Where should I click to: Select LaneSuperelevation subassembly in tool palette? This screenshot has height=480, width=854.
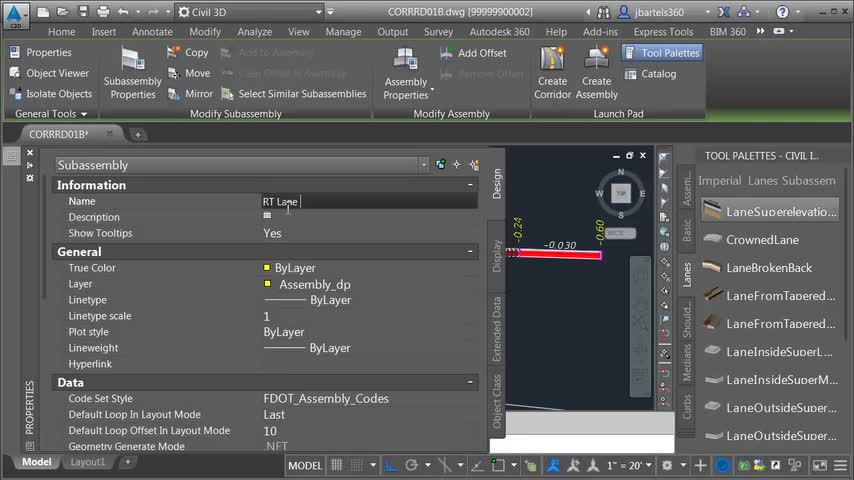[770, 211]
